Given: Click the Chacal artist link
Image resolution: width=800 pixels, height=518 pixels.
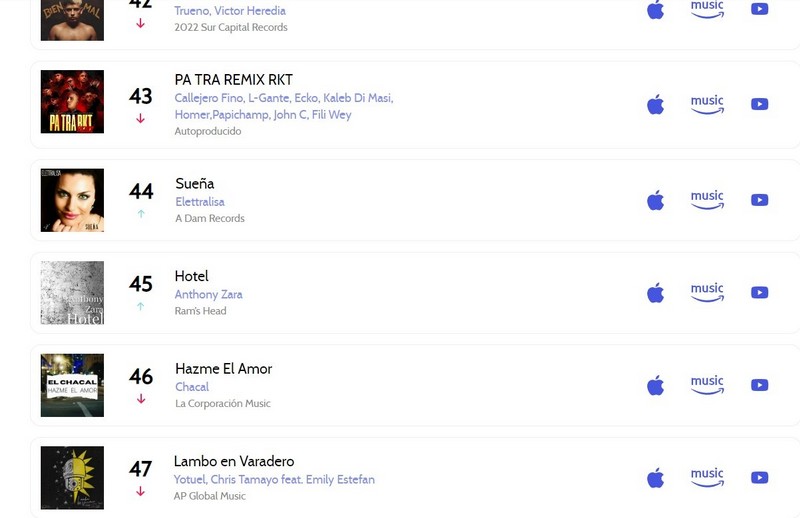Looking at the screenshot, I should click(x=192, y=387).
